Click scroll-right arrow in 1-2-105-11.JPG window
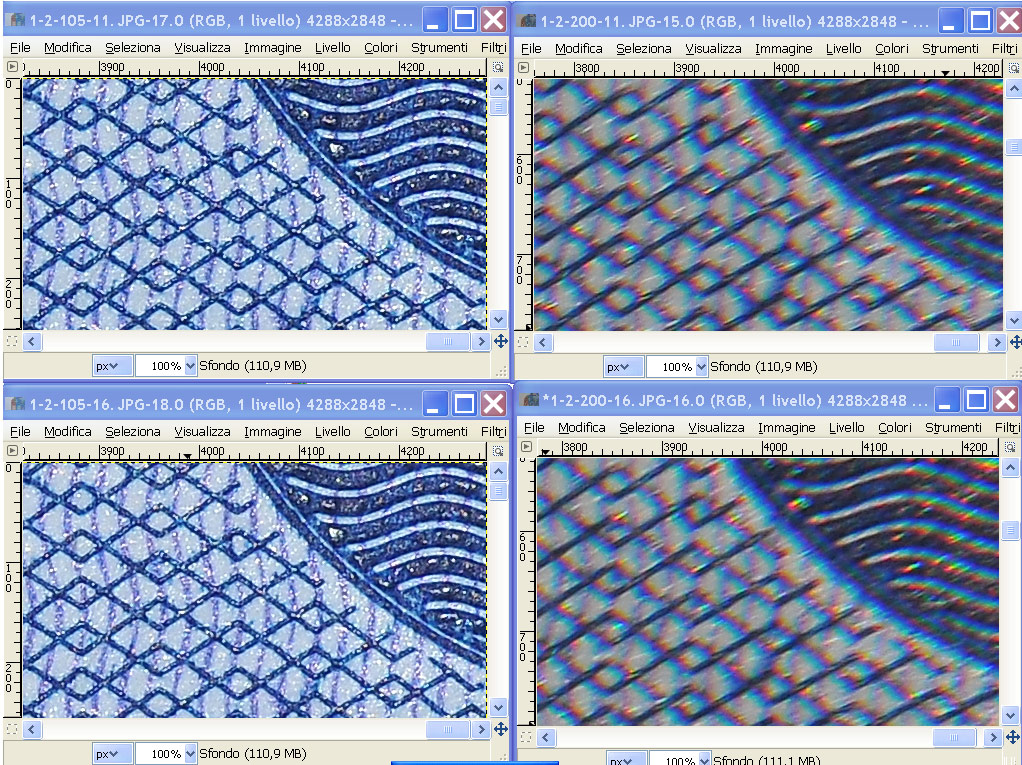The image size is (1022, 765). (x=480, y=341)
